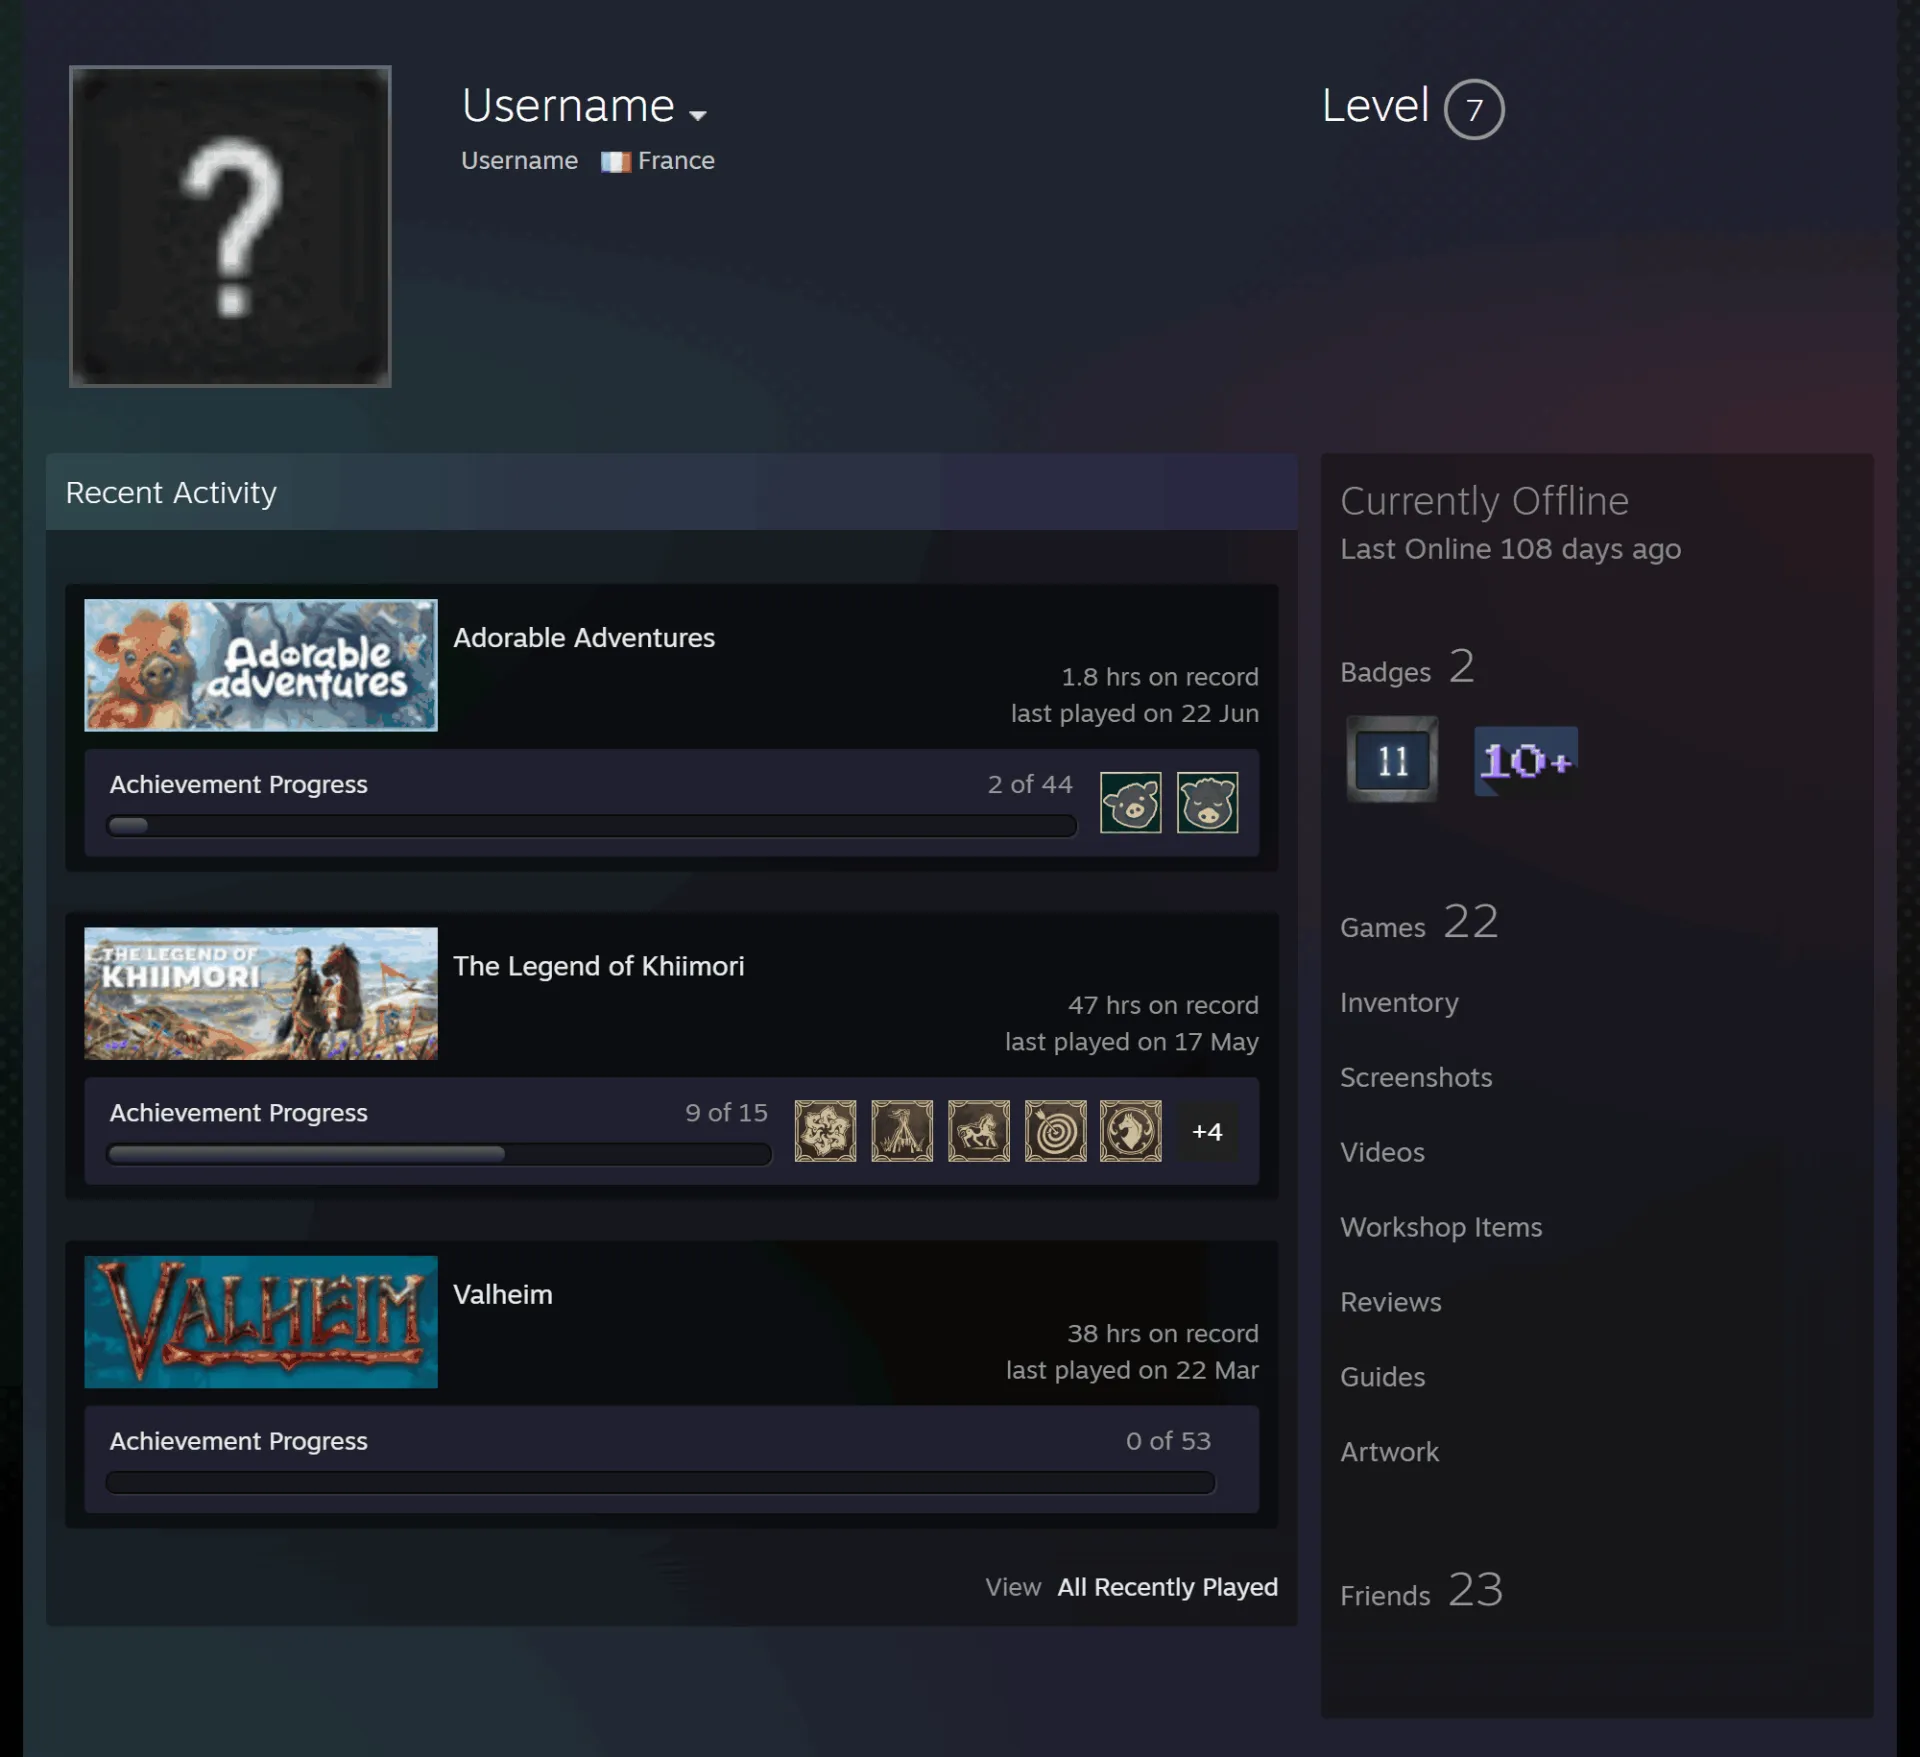Click the Adorable Adventures game title
Screen dimensions: 1920x1757
tap(584, 638)
